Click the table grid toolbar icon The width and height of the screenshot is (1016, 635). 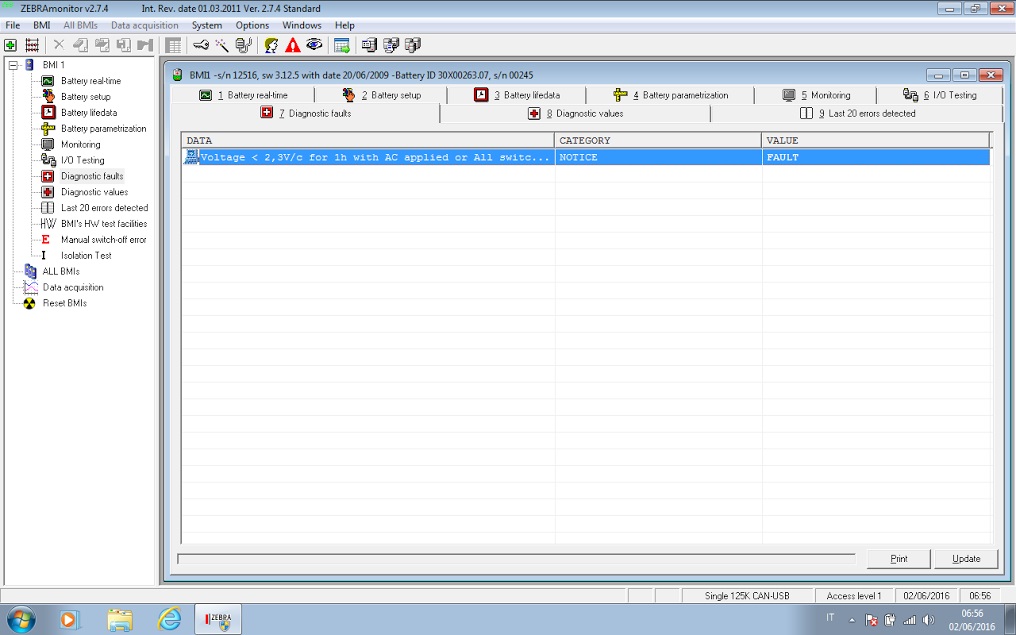pos(173,45)
